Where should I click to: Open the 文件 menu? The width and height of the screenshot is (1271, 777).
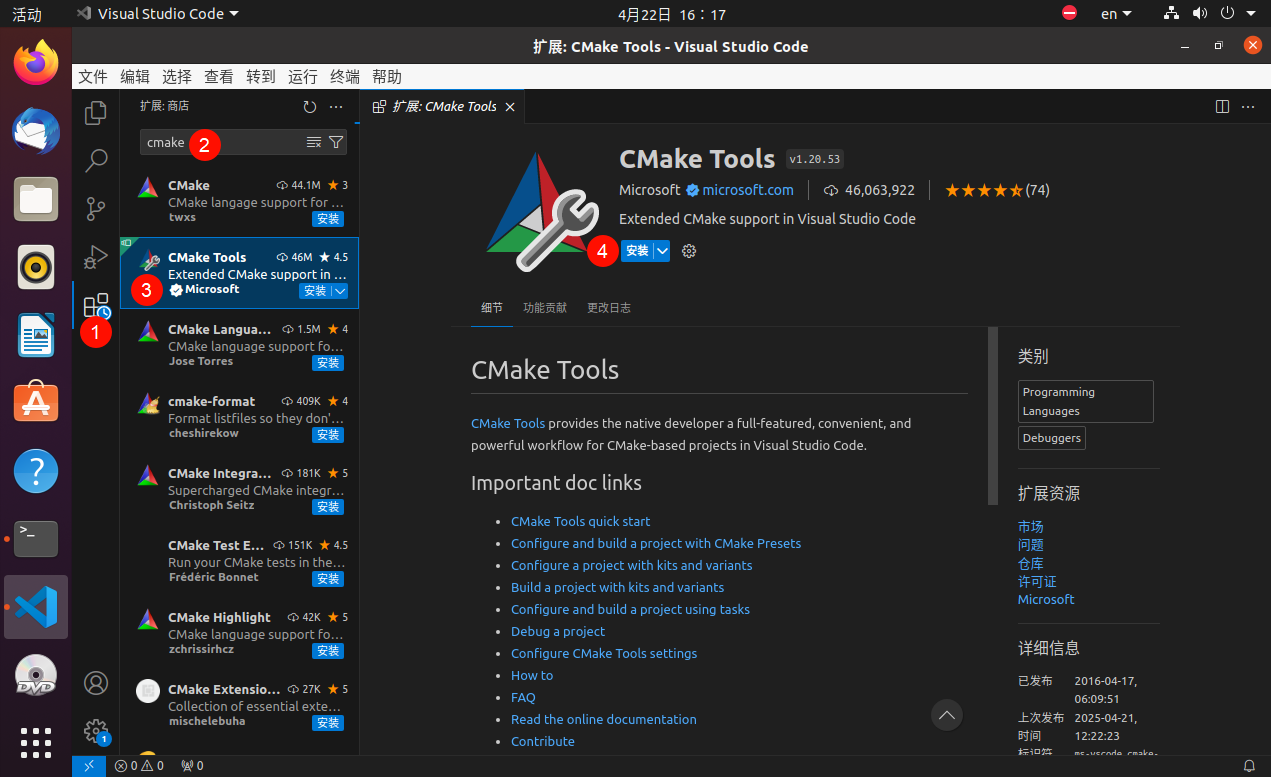coord(93,77)
